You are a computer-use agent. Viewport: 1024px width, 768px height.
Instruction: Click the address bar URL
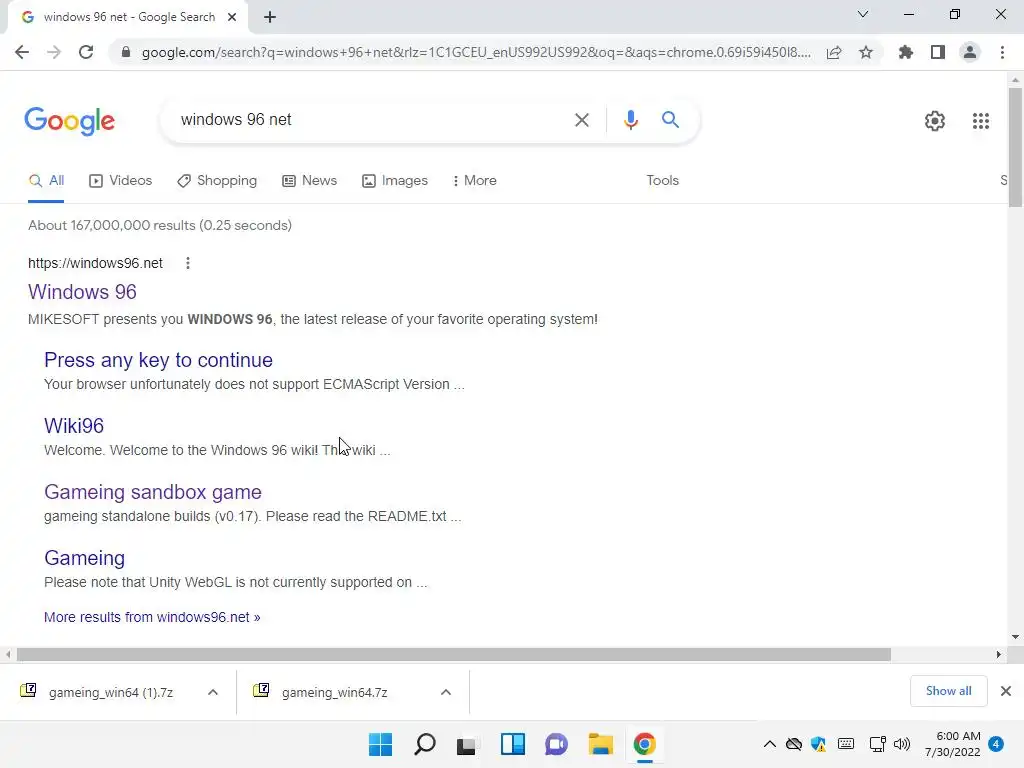[475, 52]
